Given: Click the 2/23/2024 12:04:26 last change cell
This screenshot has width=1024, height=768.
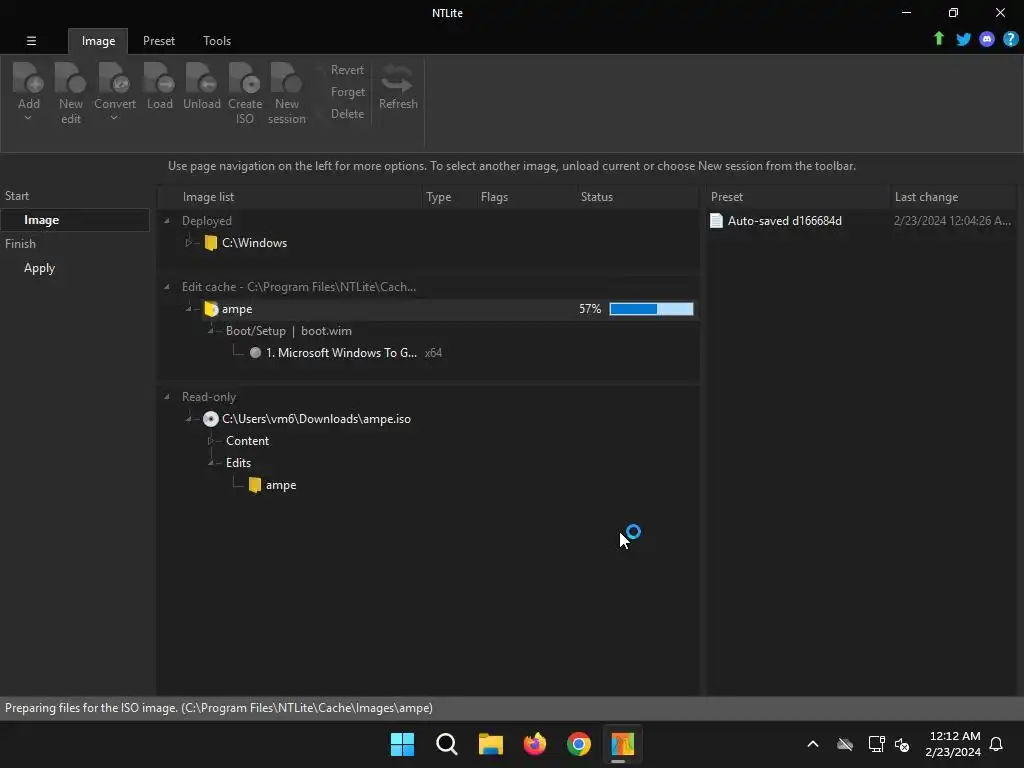Looking at the screenshot, I should [952, 221].
